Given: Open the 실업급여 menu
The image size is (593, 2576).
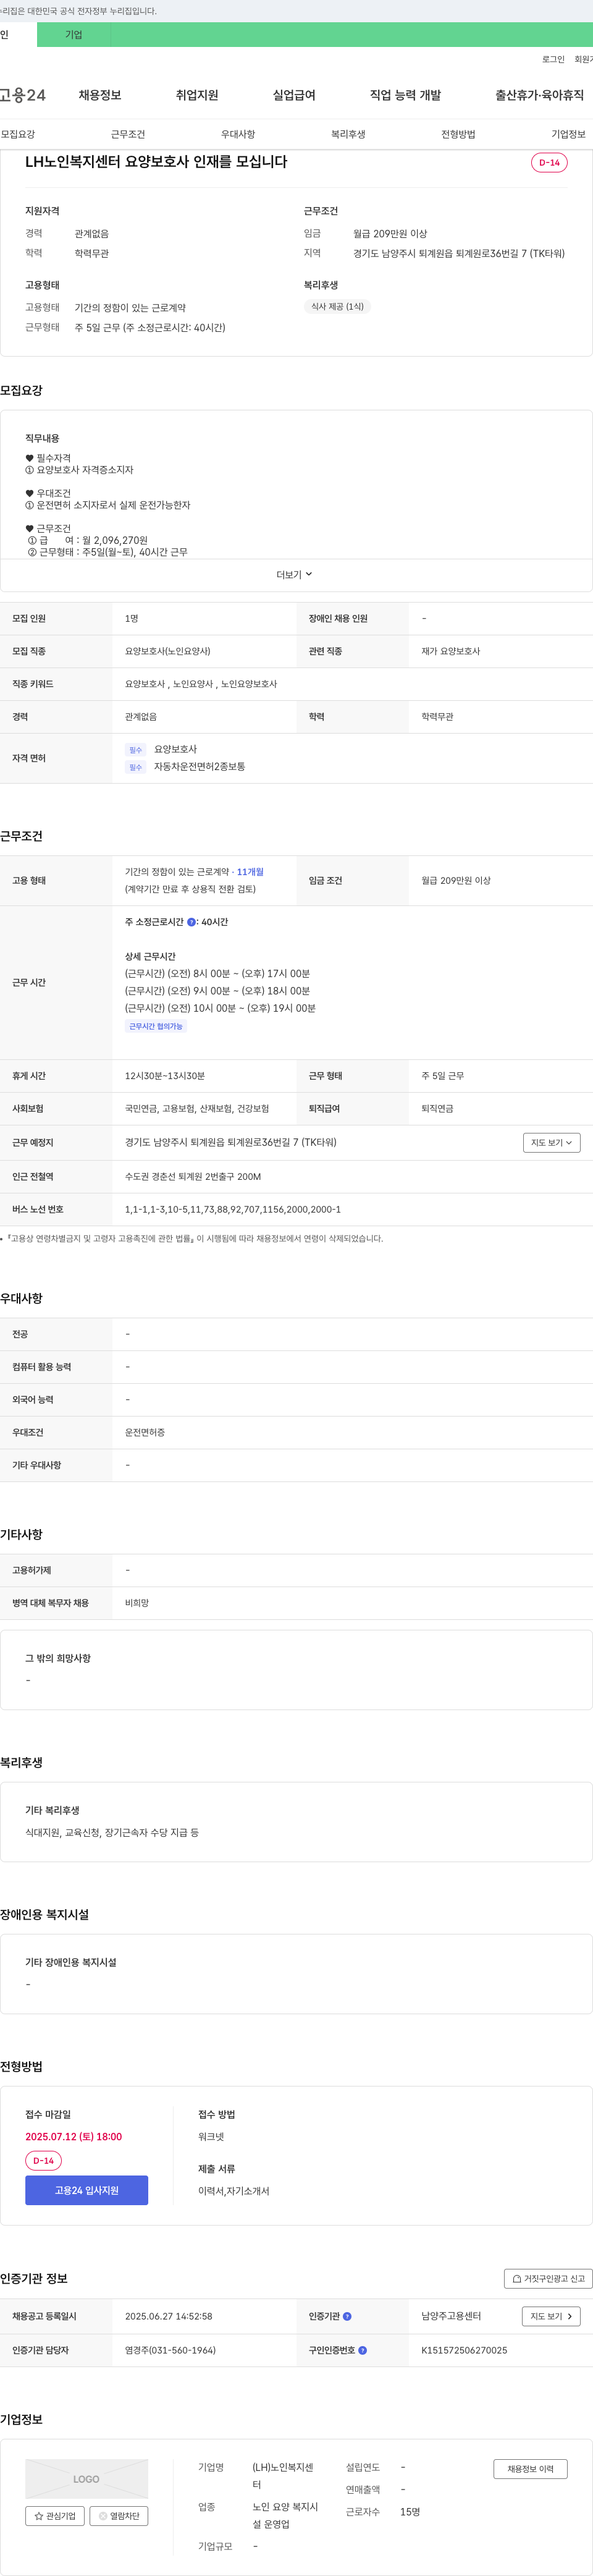Looking at the screenshot, I should pyautogui.click(x=294, y=95).
